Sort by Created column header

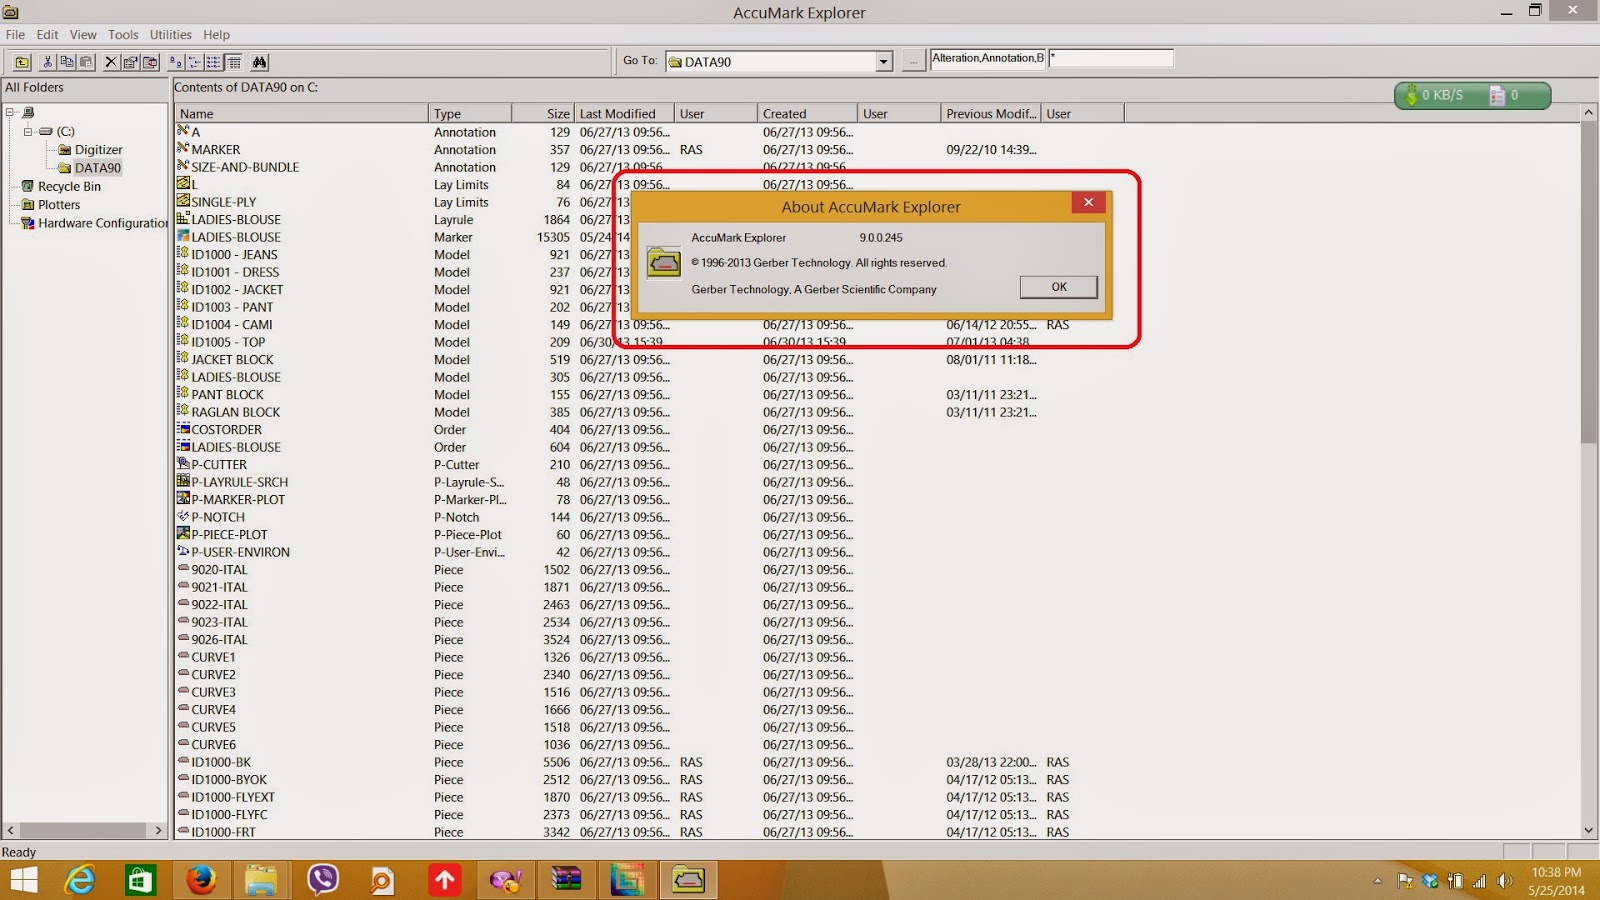point(807,113)
